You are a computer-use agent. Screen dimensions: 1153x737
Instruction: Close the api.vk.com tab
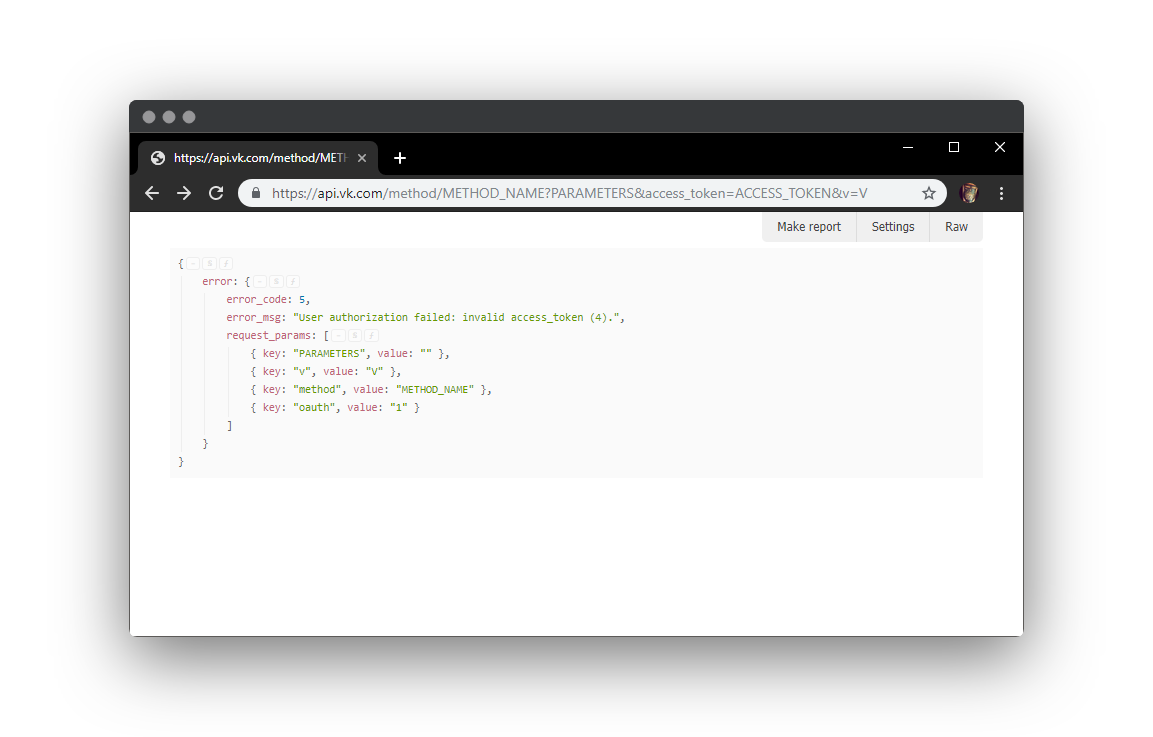coord(362,158)
